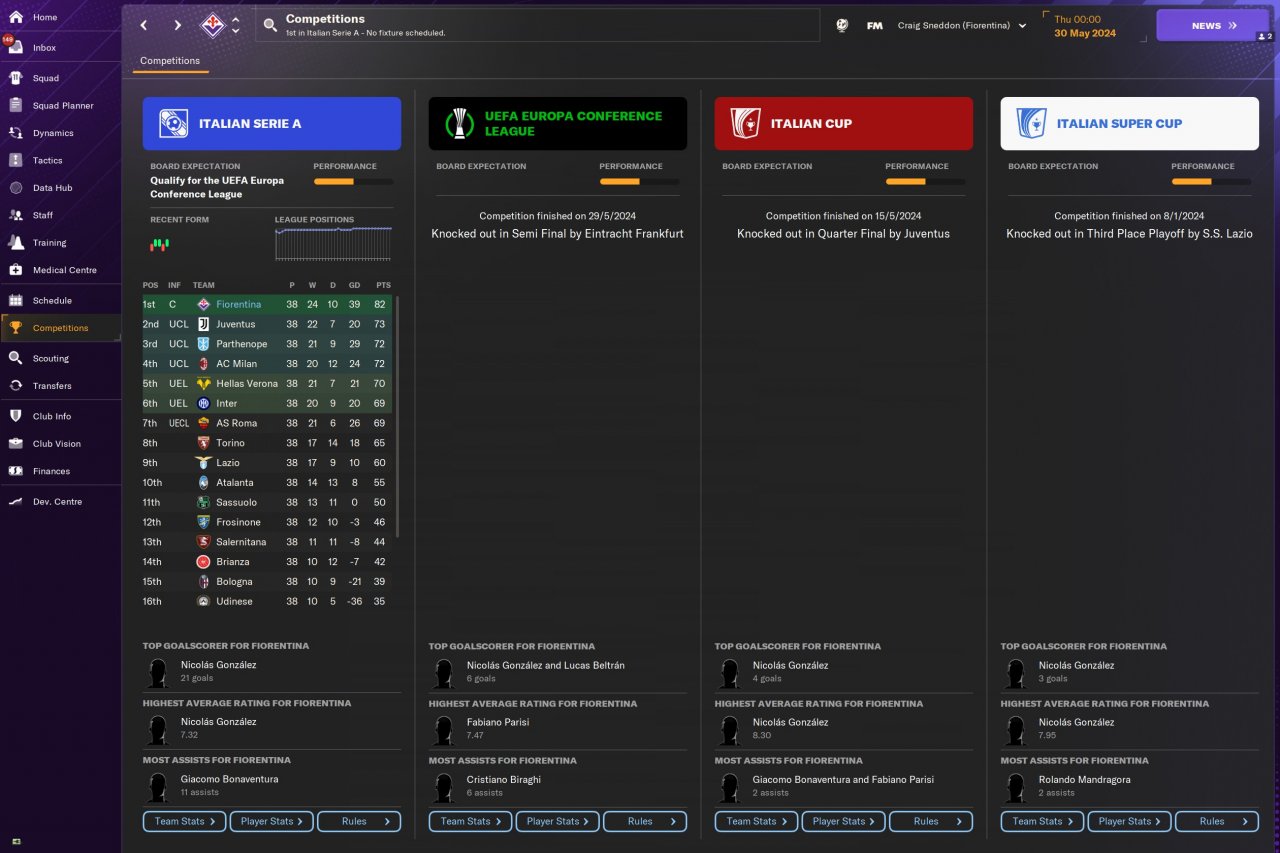1280x853 pixels.
Task: Click Cristiano Biraghi under most assists
Action: tap(504, 779)
